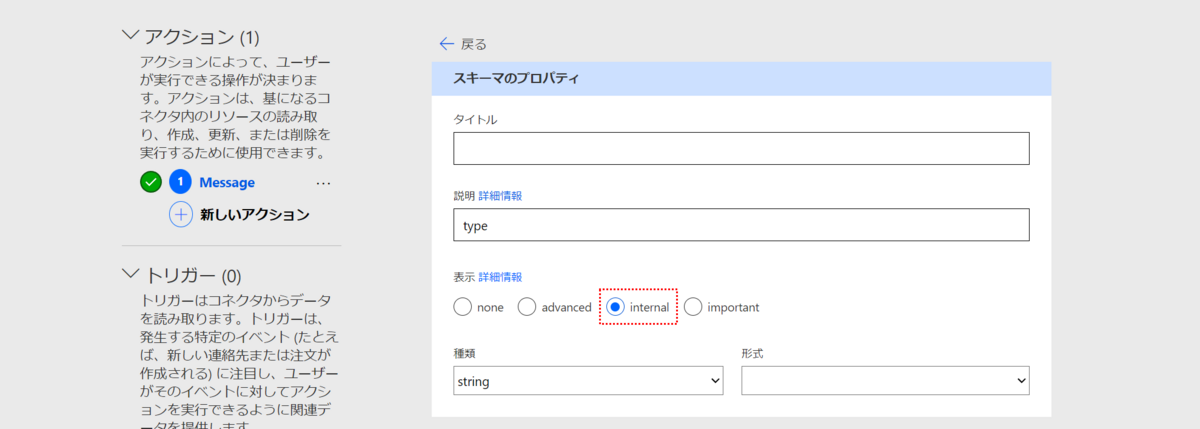This screenshot has height=429, width=1200.
Task: Click the green checkmark icon beside Message
Action: [151, 182]
